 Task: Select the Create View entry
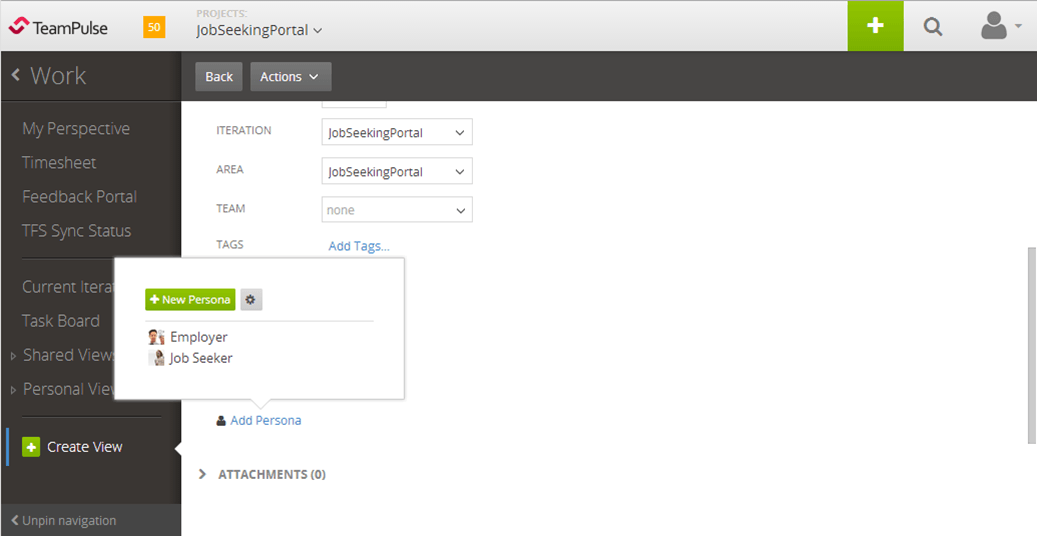coord(85,447)
